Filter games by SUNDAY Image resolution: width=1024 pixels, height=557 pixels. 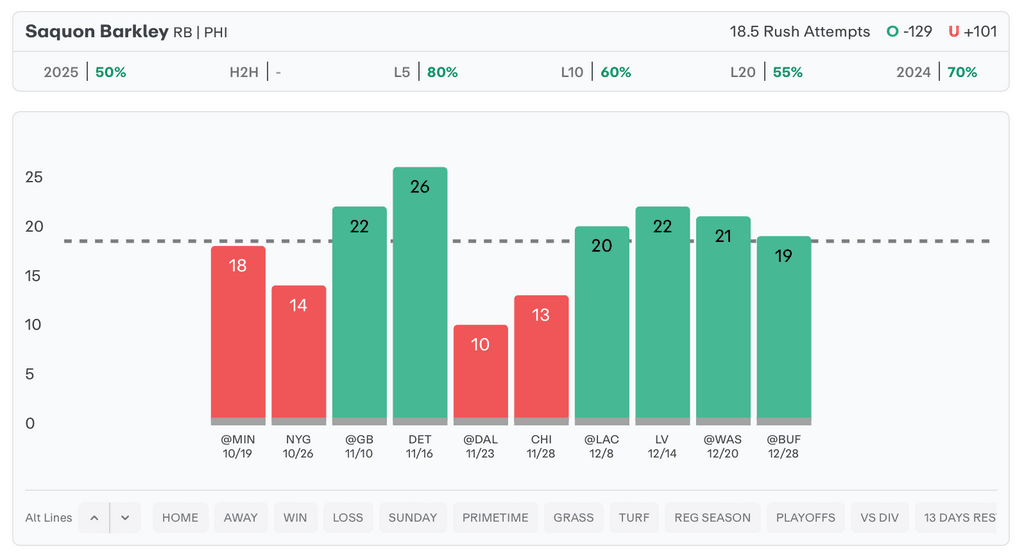[413, 518]
